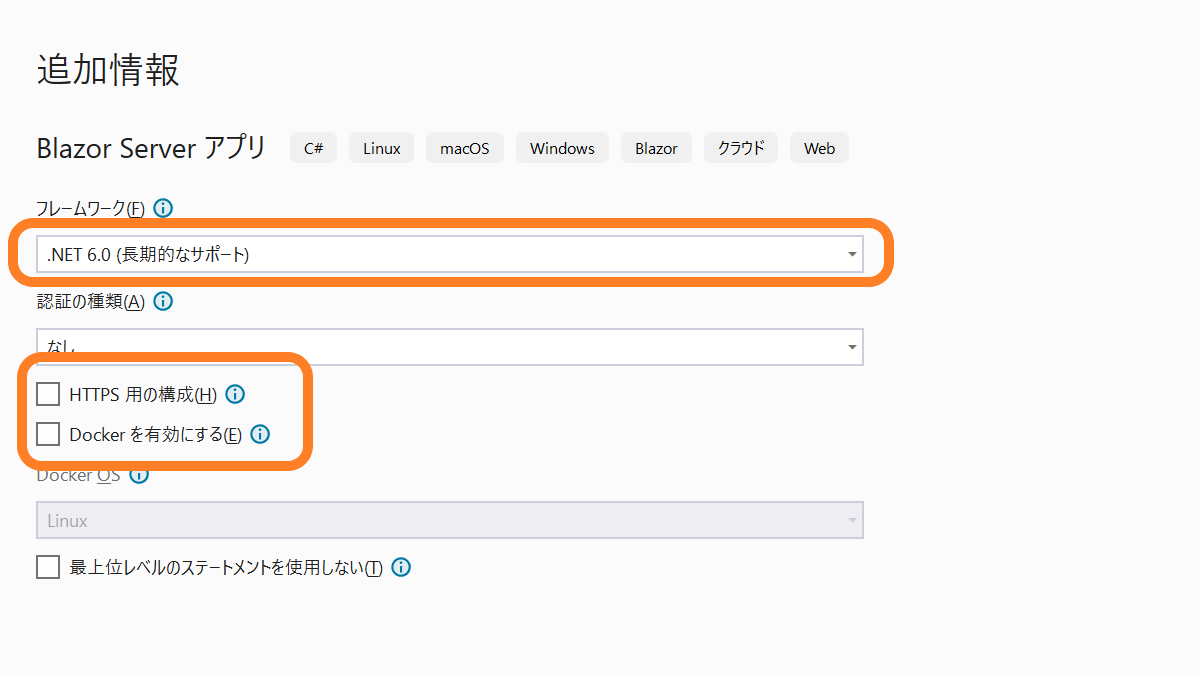Click the Docker OS label
The width and height of the screenshot is (1200, 675).
click(x=78, y=475)
